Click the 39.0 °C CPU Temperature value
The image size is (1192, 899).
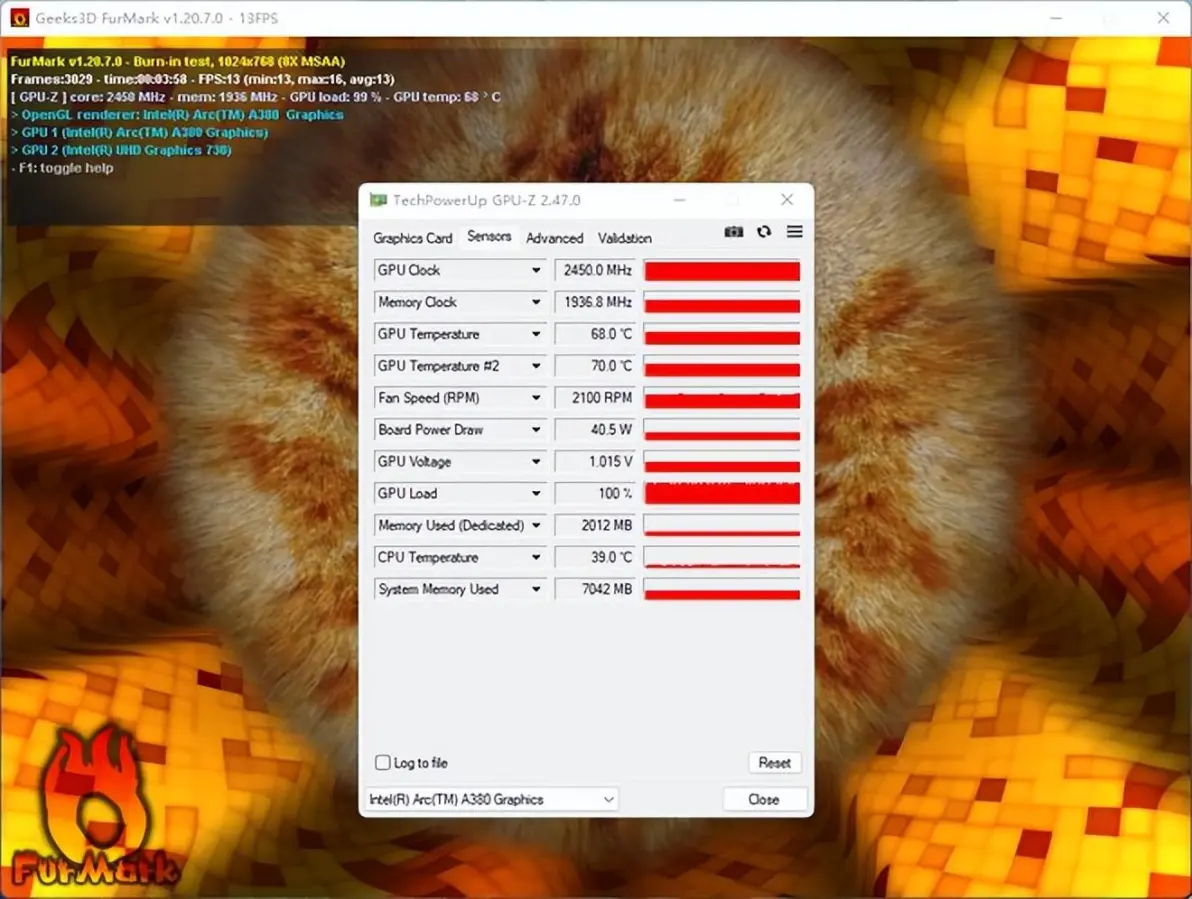pos(596,558)
